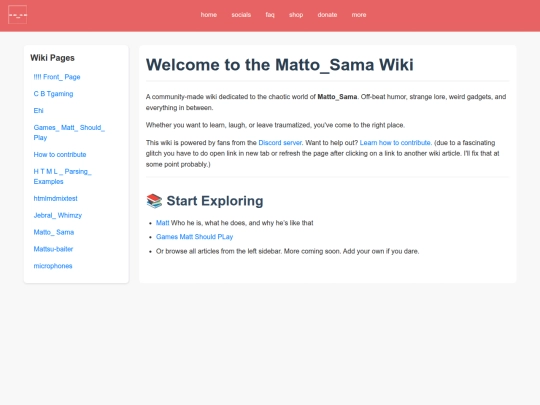Screen dimensions: 540x405
Task: Open the more menu in header
Action: pyautogui.click(x=359, y=15)
